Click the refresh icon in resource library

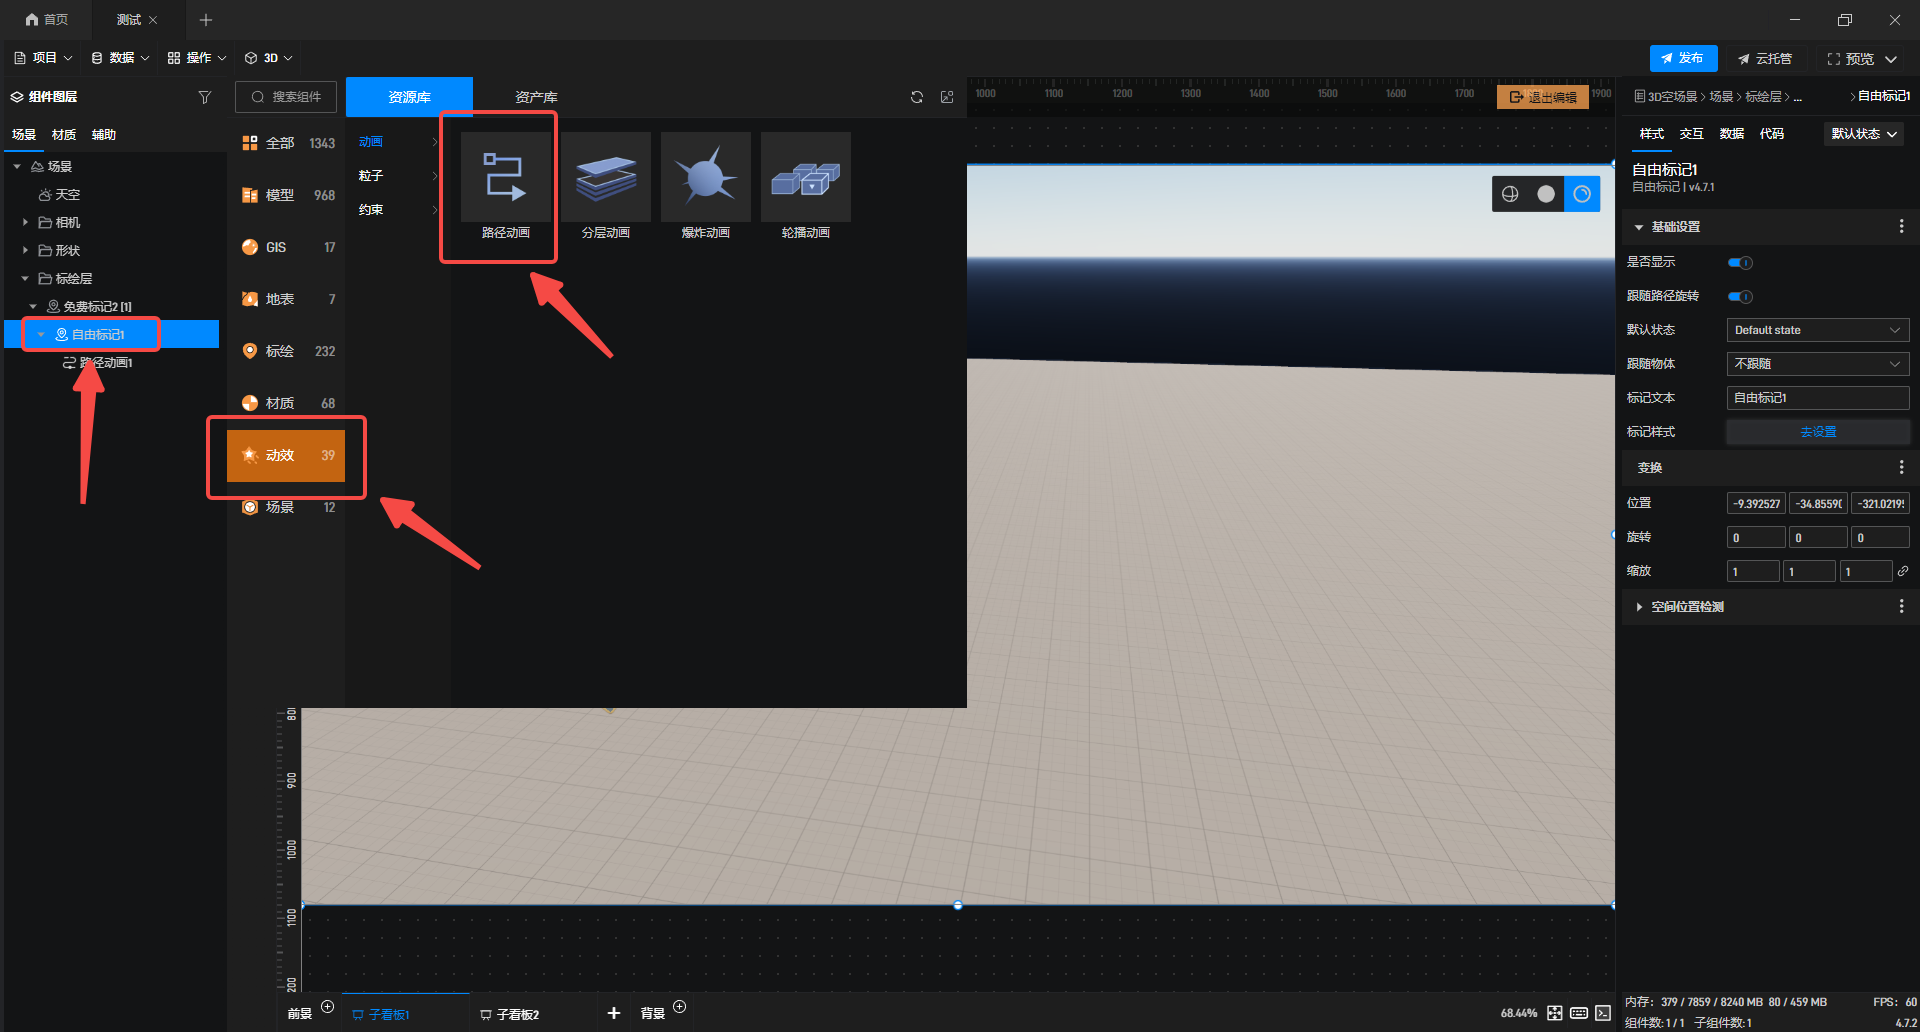click(916, 97)
